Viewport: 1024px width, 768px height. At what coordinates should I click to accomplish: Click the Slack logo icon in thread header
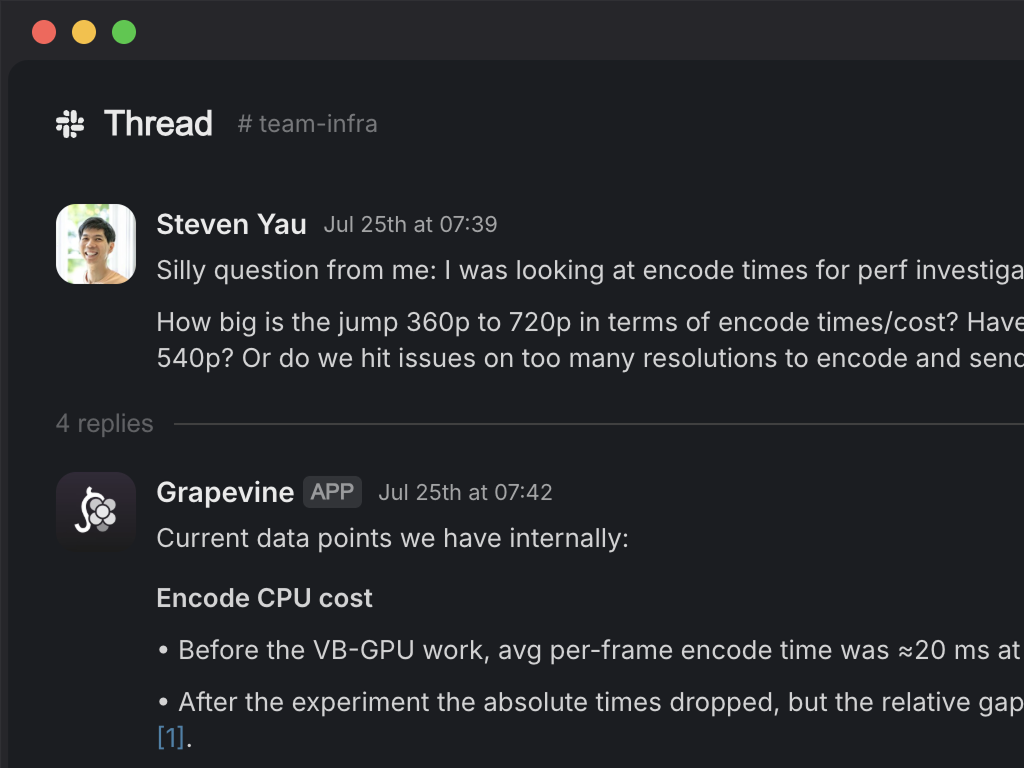[x=70, y=124]
